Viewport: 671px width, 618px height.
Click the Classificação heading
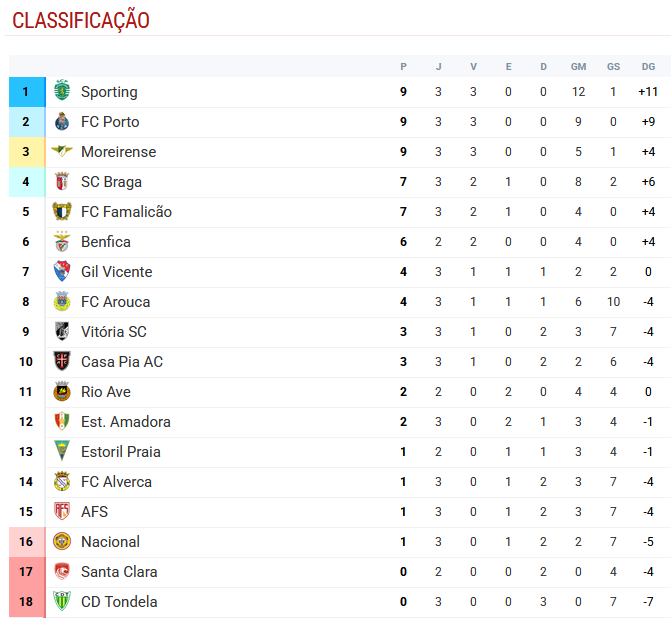pyautogui.click(x=81, y=20)
